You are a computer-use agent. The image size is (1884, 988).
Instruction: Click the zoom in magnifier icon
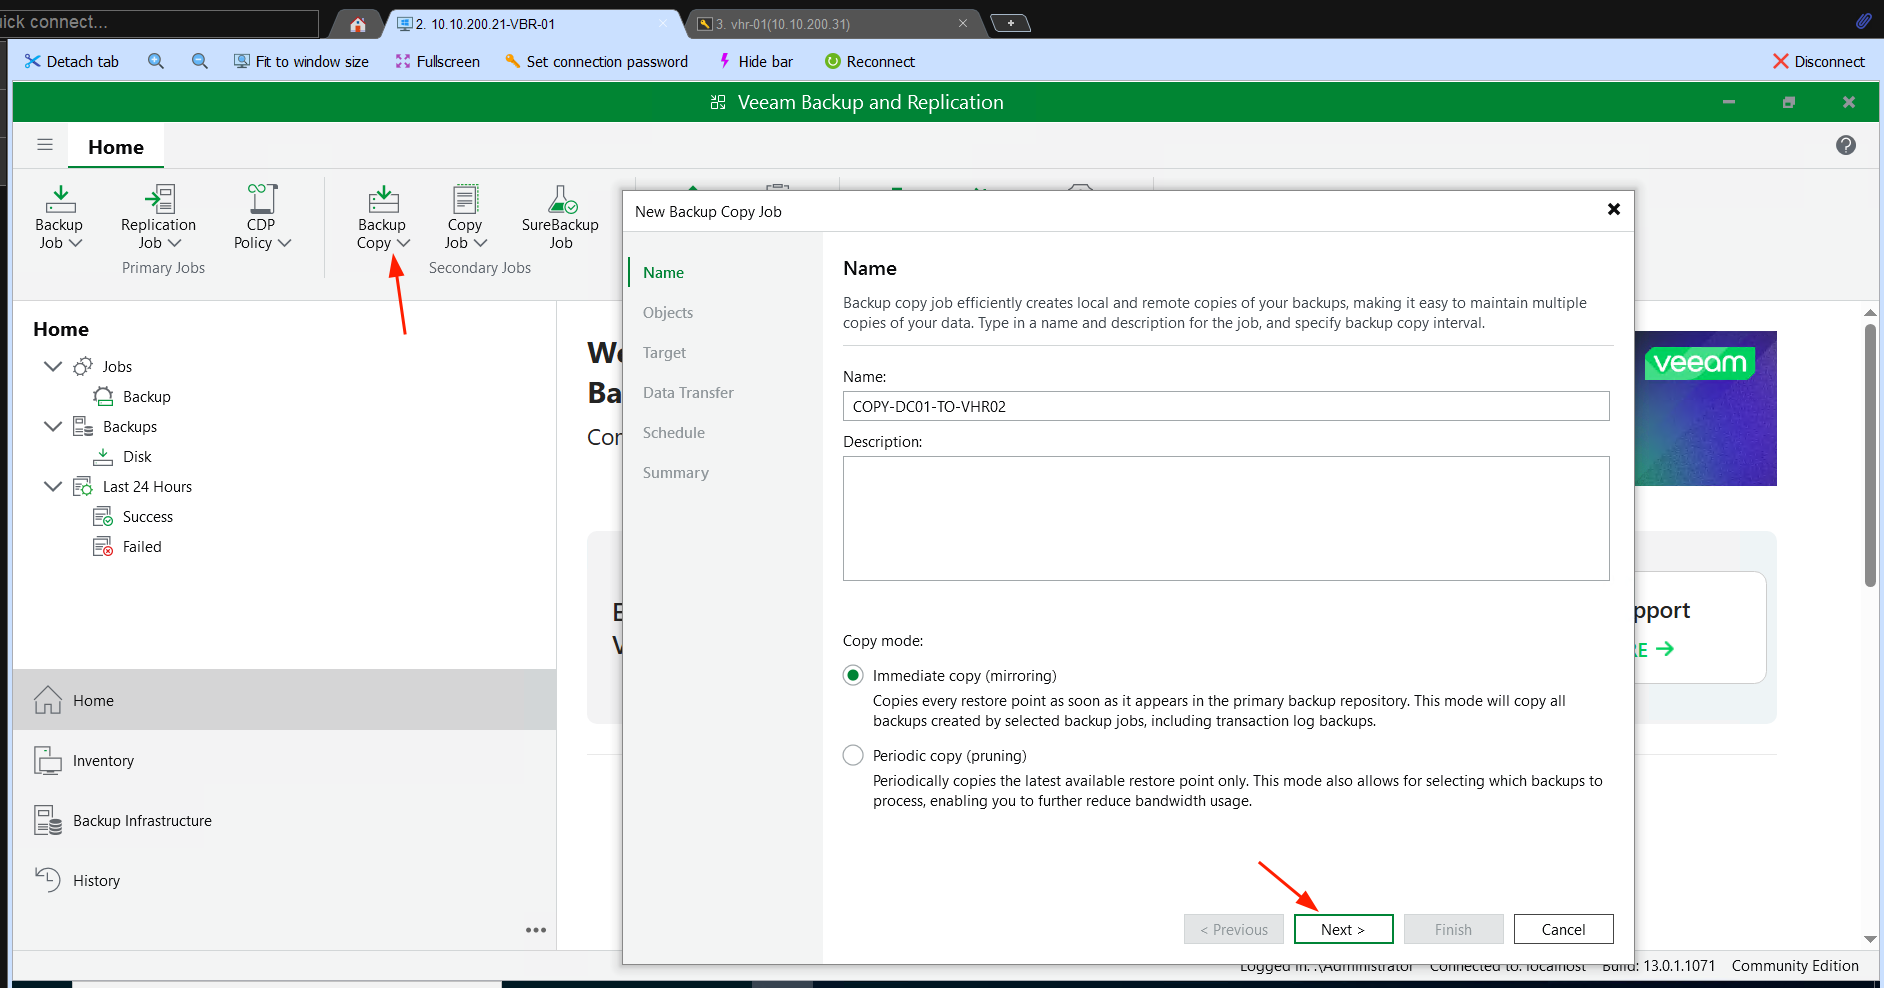click(156, 61)
